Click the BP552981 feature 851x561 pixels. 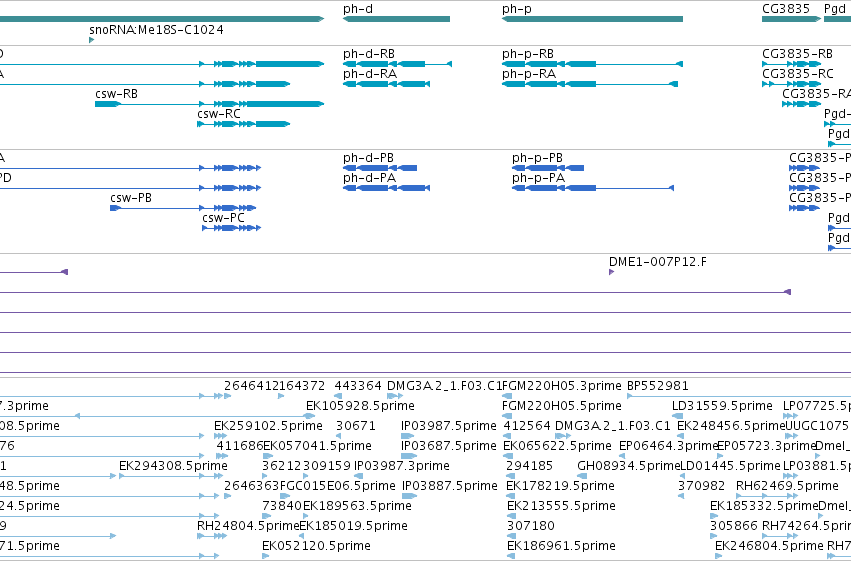click(739, 396)
